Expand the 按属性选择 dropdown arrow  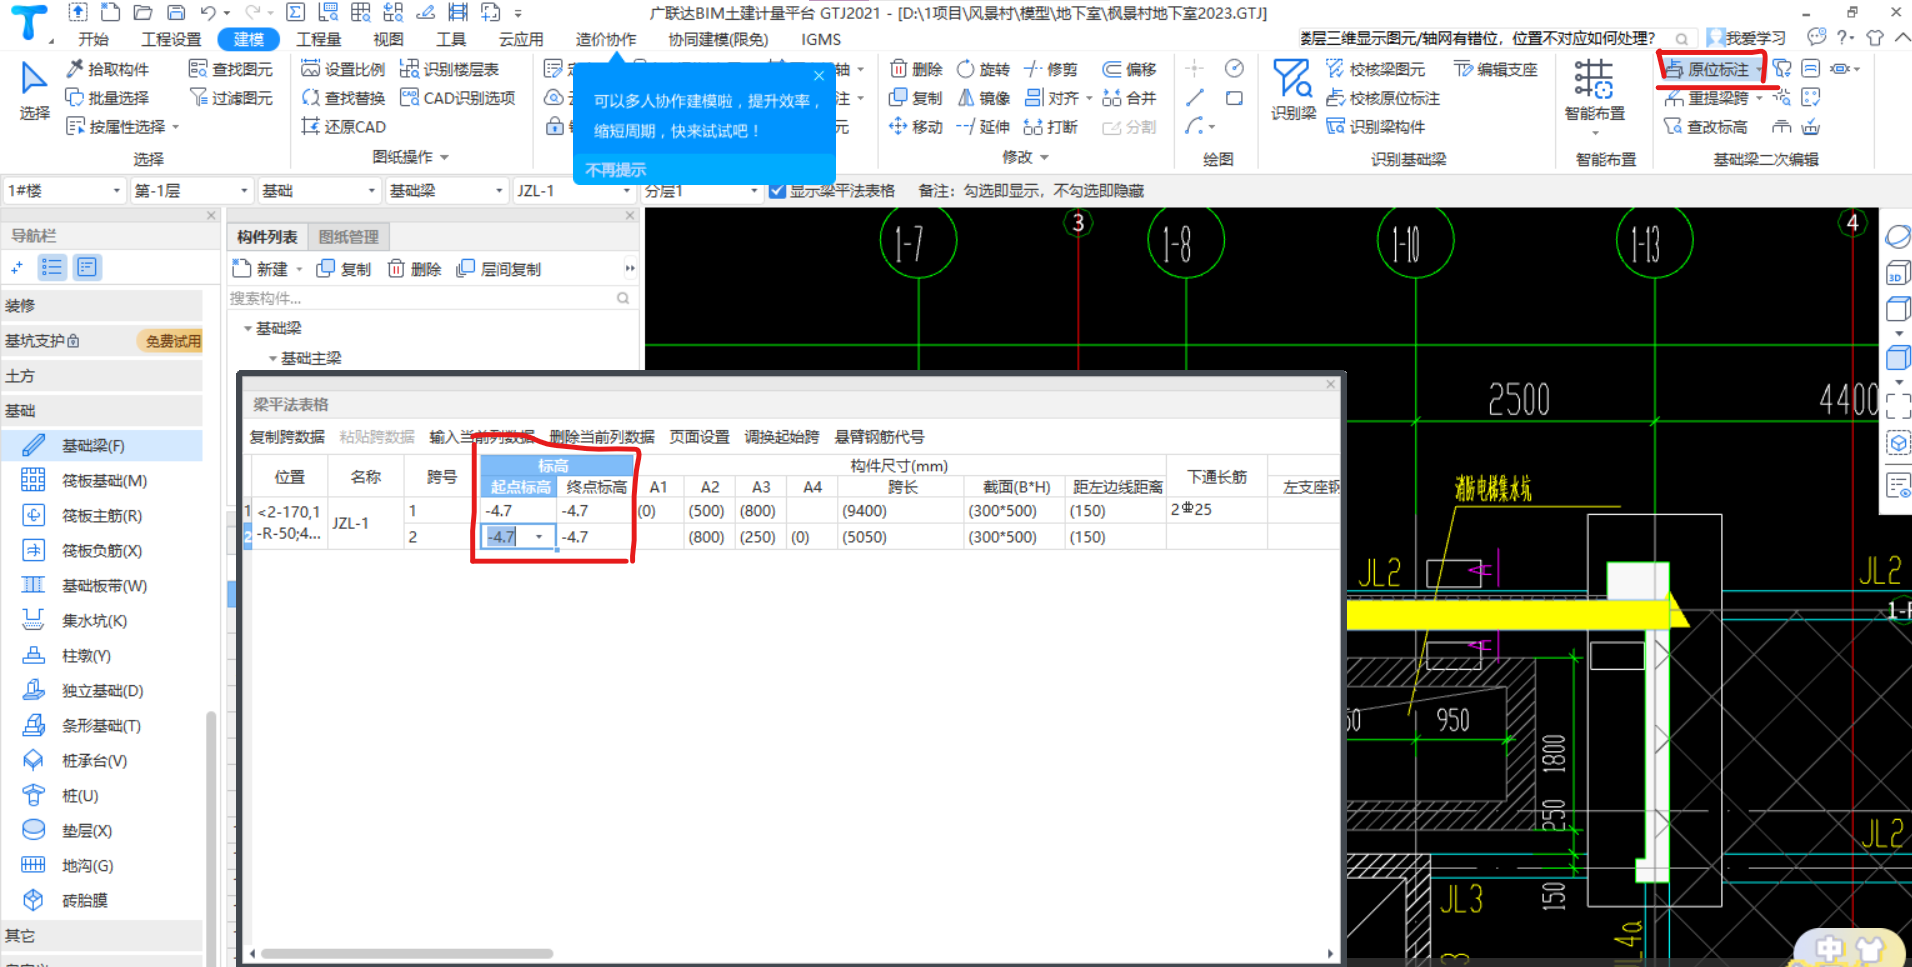tap(176, 127)
